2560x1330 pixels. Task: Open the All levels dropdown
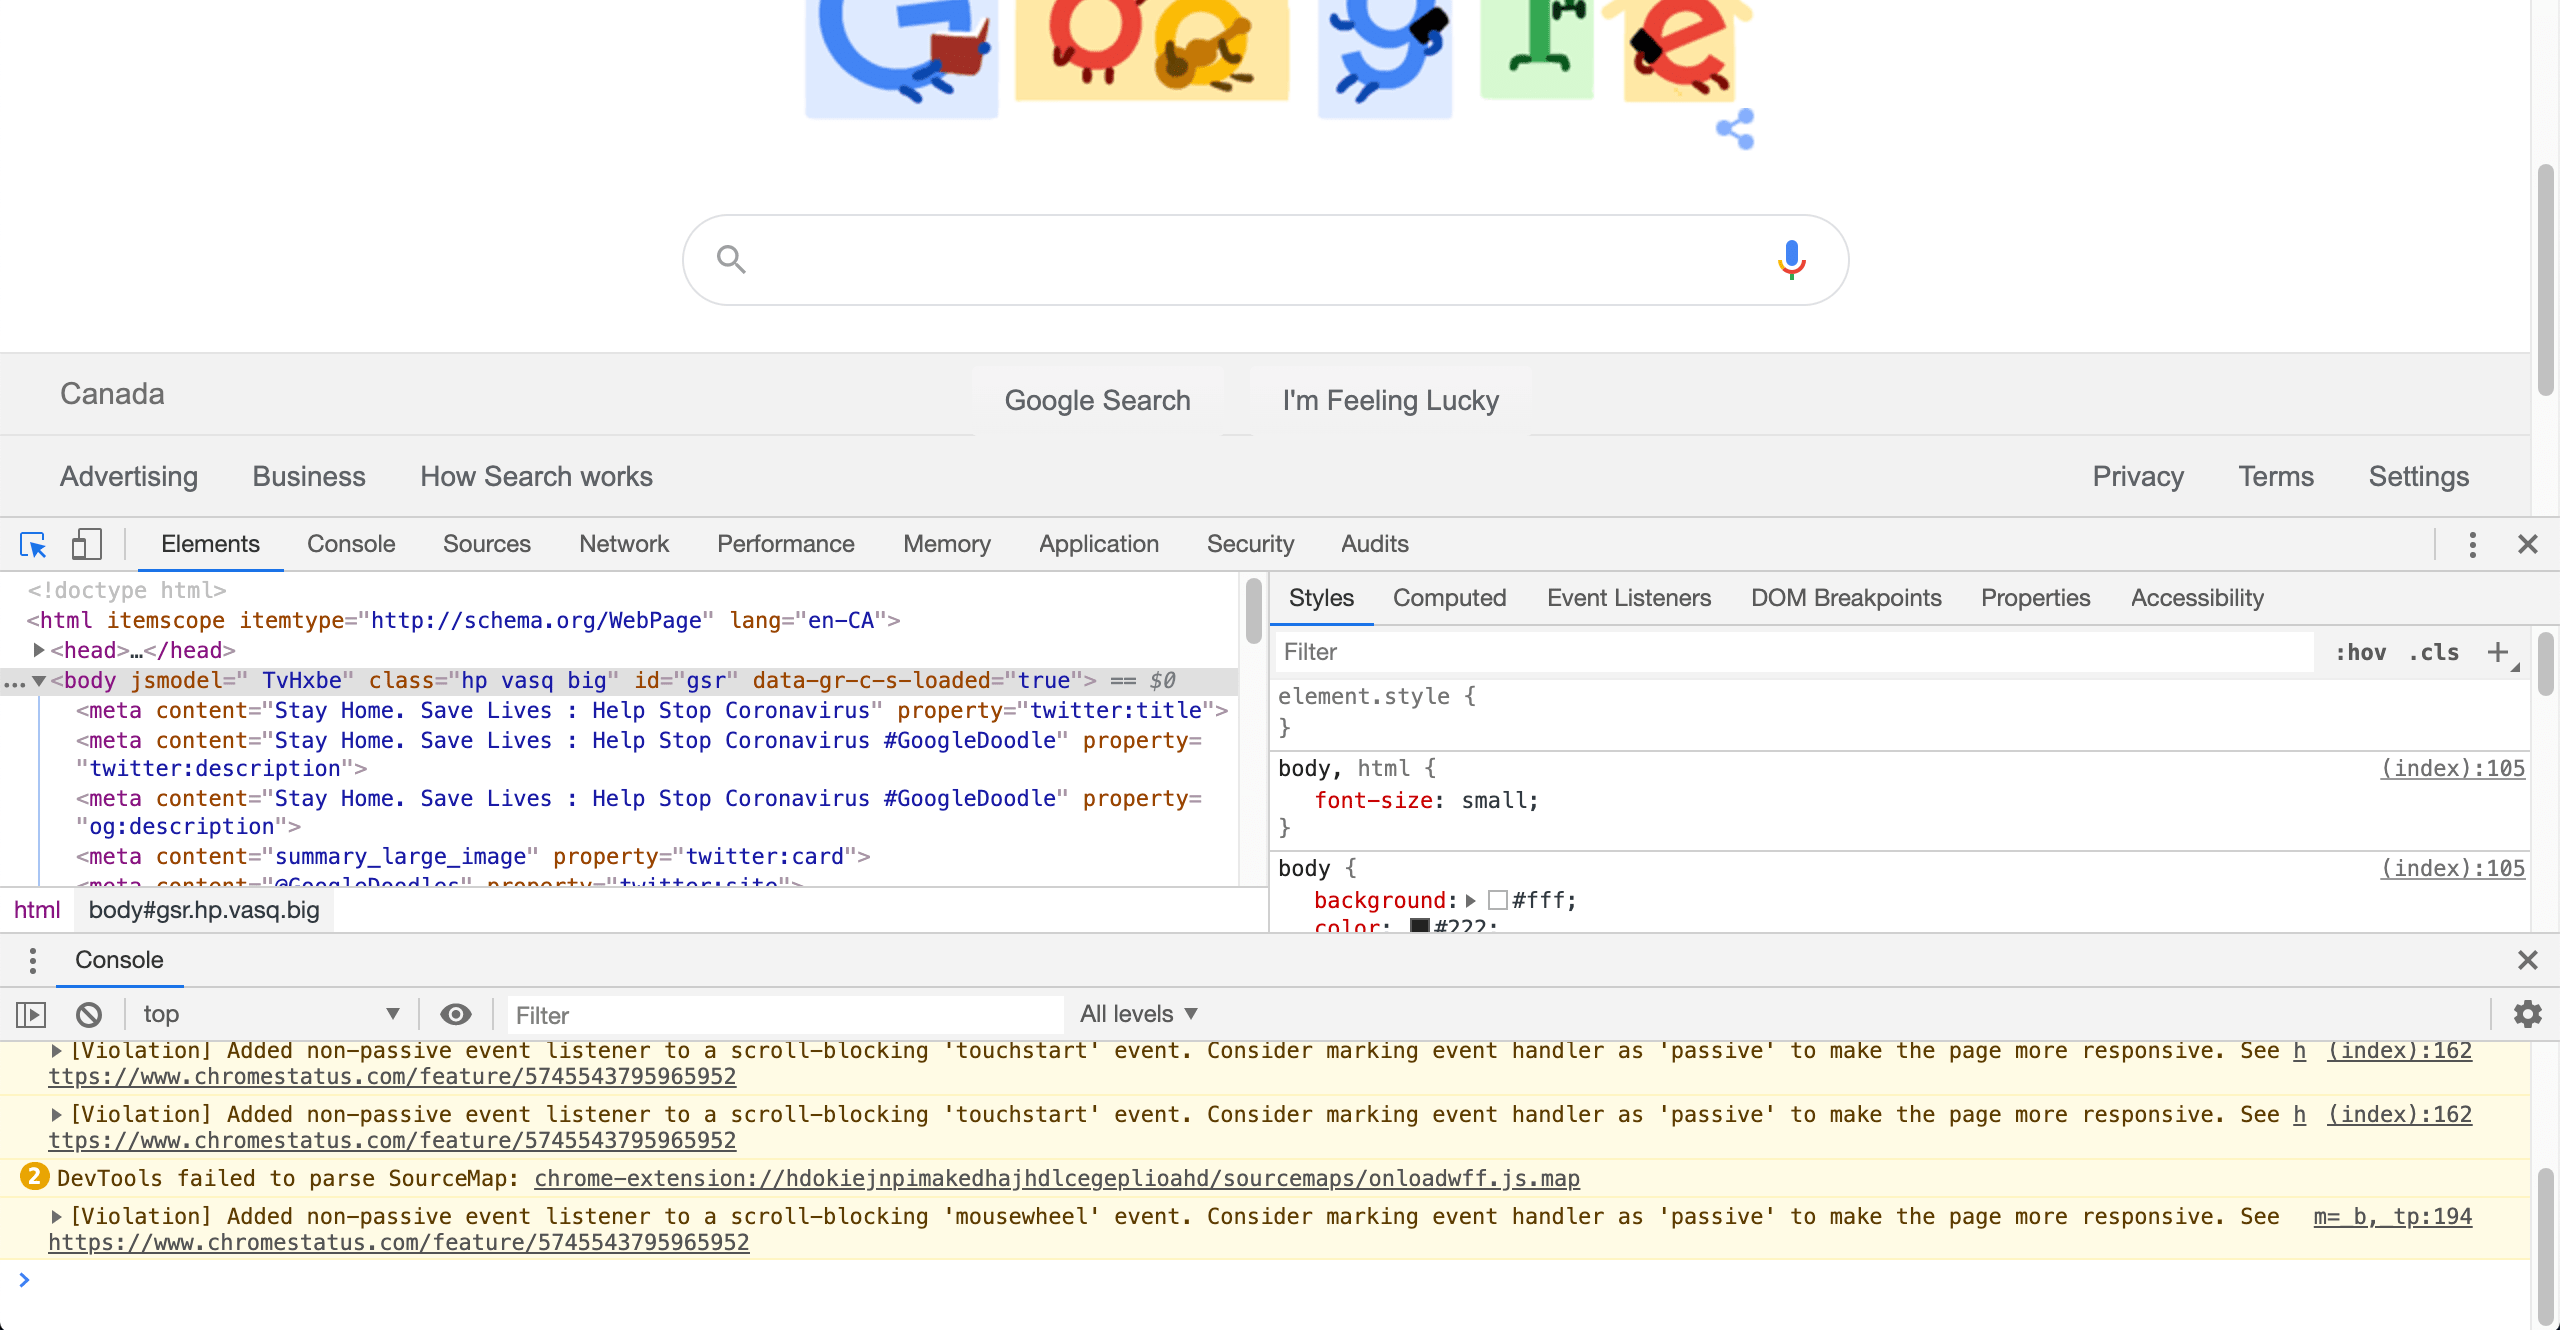pos(1137,1013)
